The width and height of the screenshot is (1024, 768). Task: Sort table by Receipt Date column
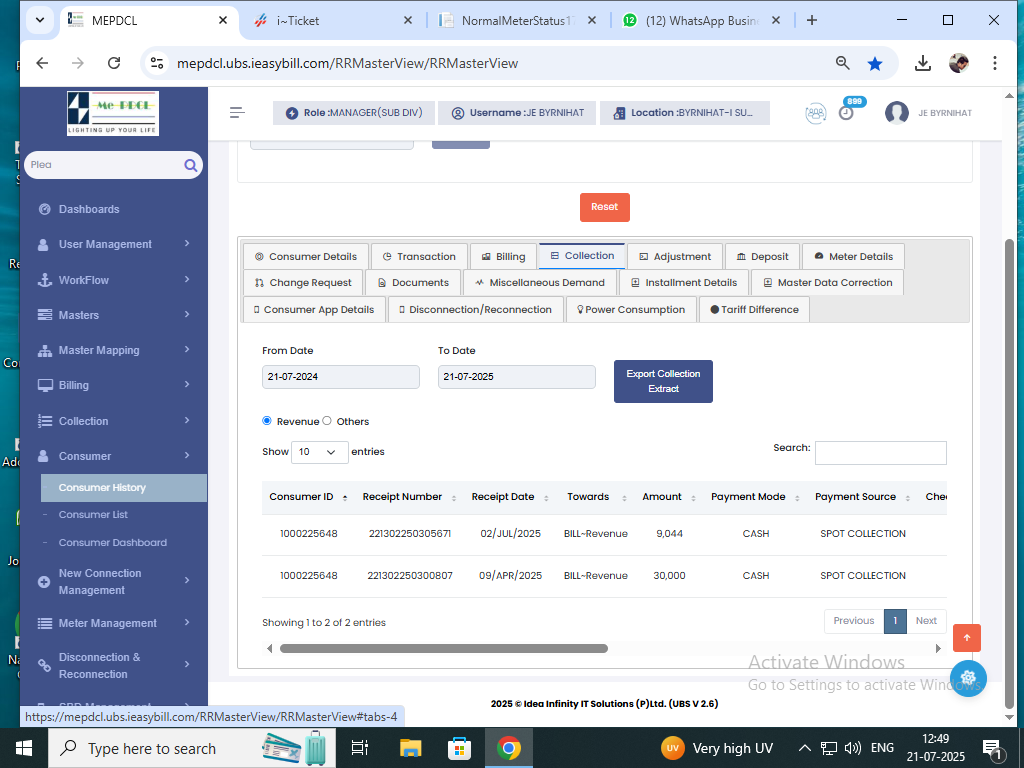coord(510,497)
